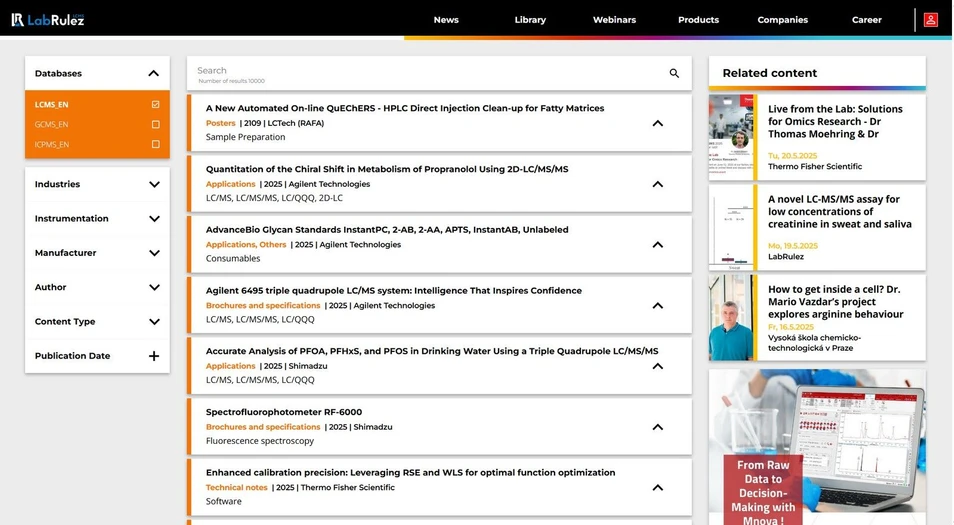Collapse the Spectrofluorophotometer RF-6000 chevron
The height and width of the screenshot is (525, 954).
657,427
